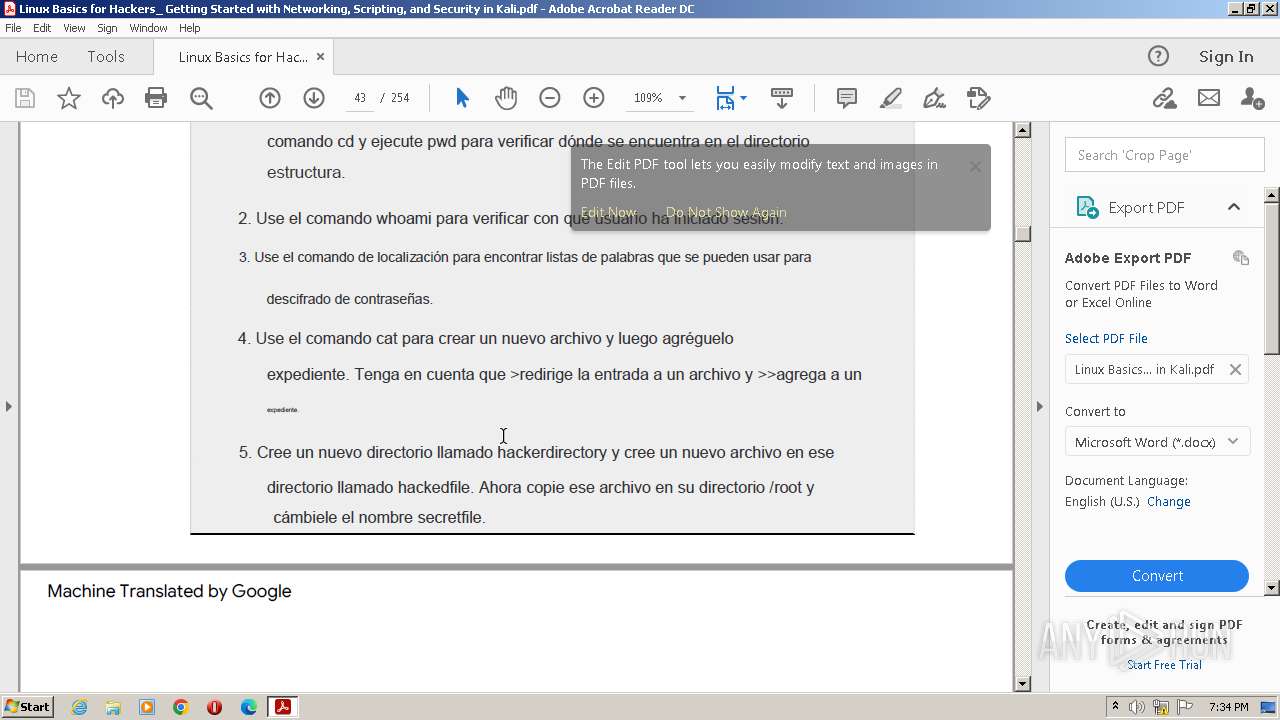Click the Search tools field

[1165, 155]
